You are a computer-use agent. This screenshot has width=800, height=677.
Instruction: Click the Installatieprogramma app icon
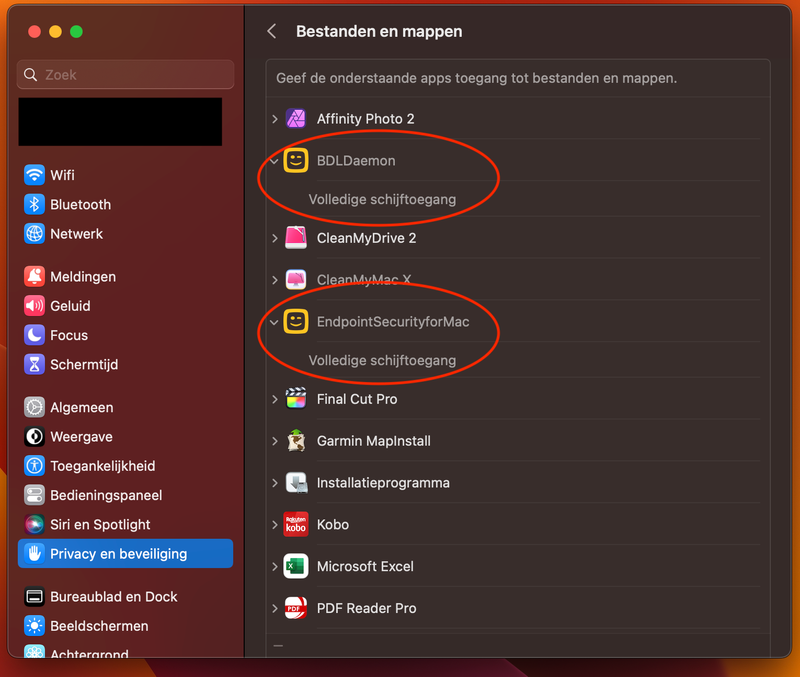click(x=295, y=483)
